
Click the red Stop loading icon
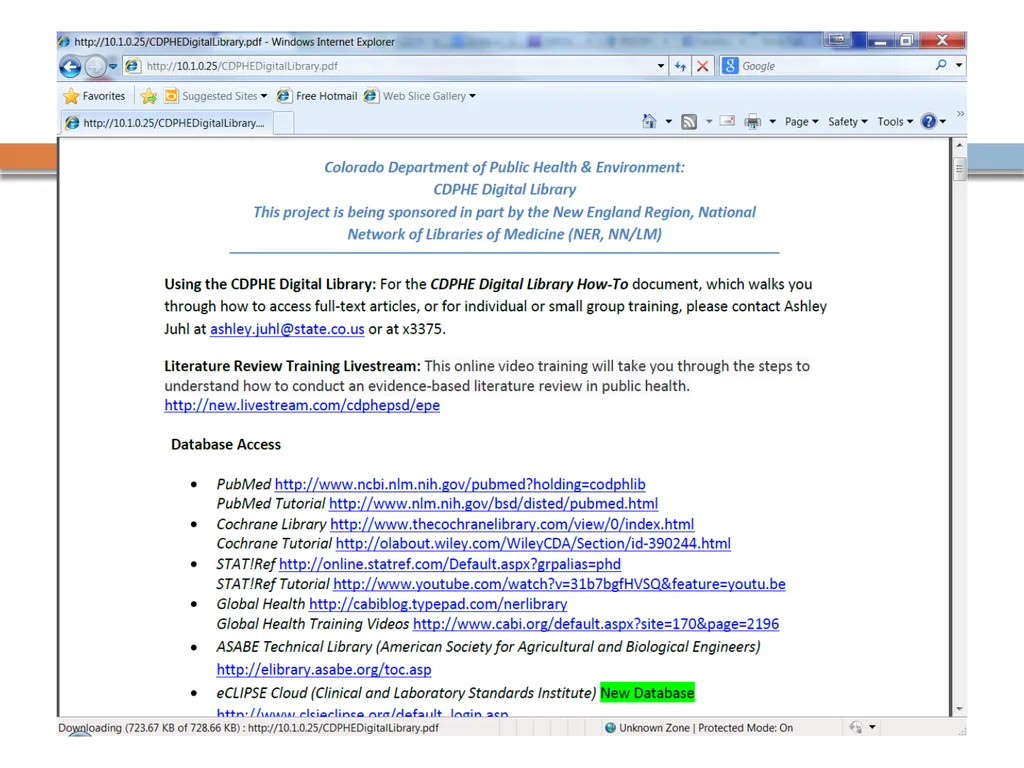(x=703, y=66)
